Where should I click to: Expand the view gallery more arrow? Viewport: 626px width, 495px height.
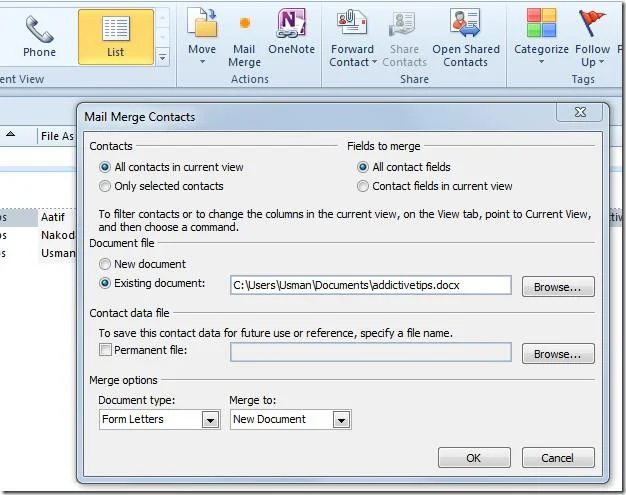[162, 57]
